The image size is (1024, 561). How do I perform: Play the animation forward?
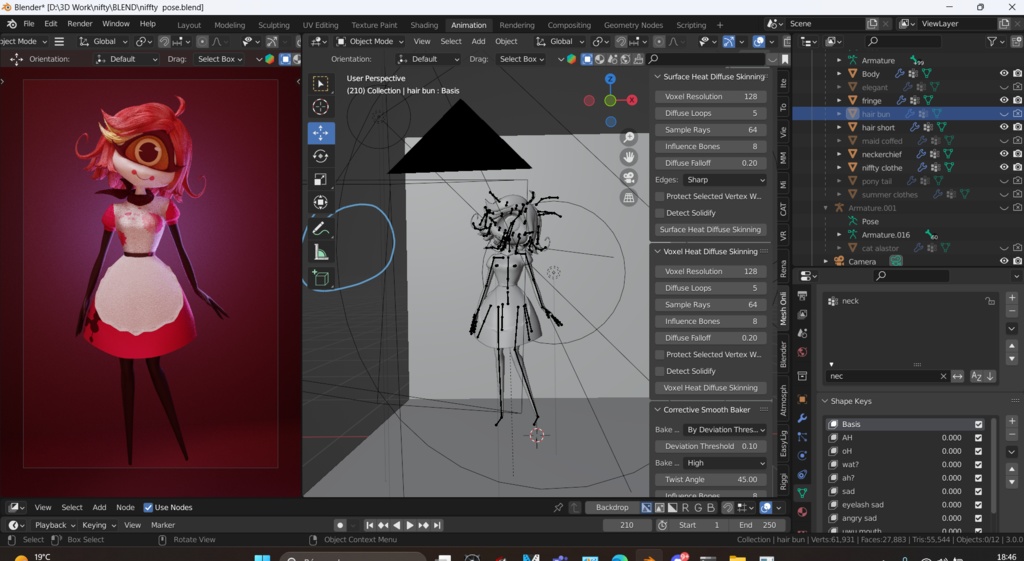pyautogui.click(x=410, y=525)
